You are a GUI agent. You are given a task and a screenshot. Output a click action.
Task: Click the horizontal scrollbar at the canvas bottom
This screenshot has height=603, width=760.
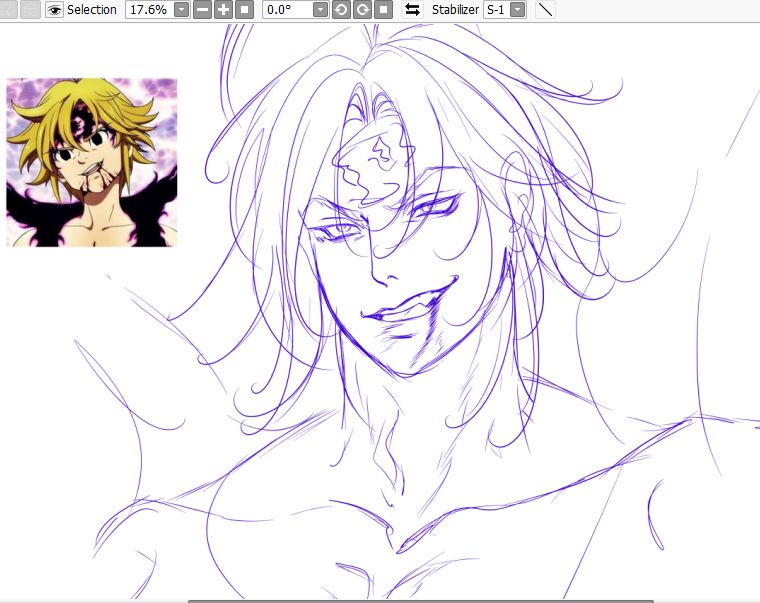pos(421,601)
